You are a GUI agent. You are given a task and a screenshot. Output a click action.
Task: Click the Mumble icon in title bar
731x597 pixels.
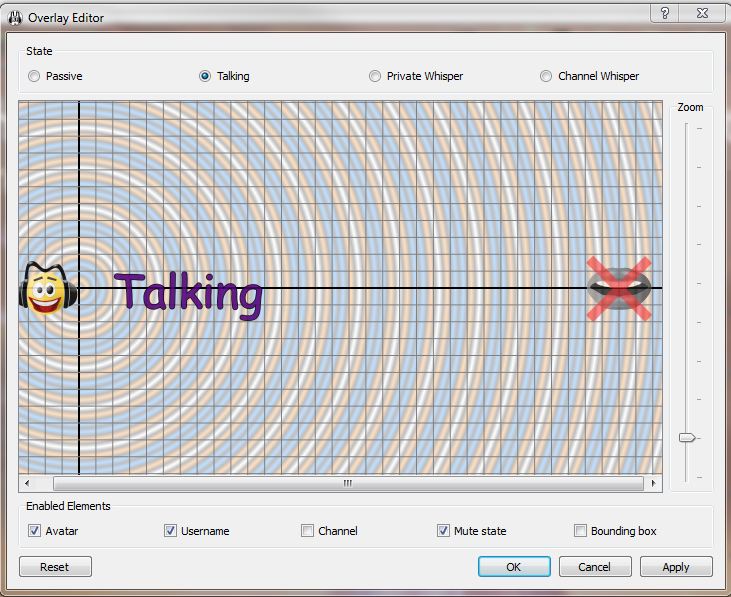pyautogui.click(x=14, y=17)
